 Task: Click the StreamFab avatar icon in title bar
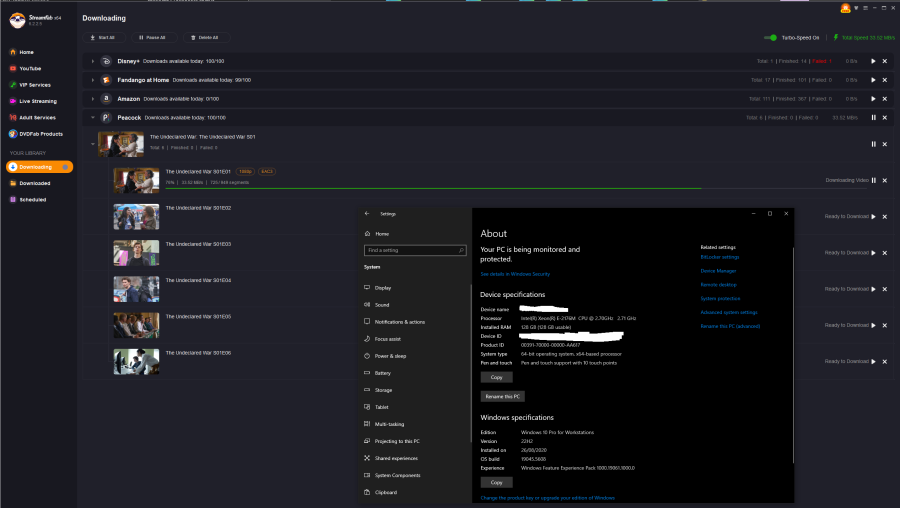(x=845, y=10)
